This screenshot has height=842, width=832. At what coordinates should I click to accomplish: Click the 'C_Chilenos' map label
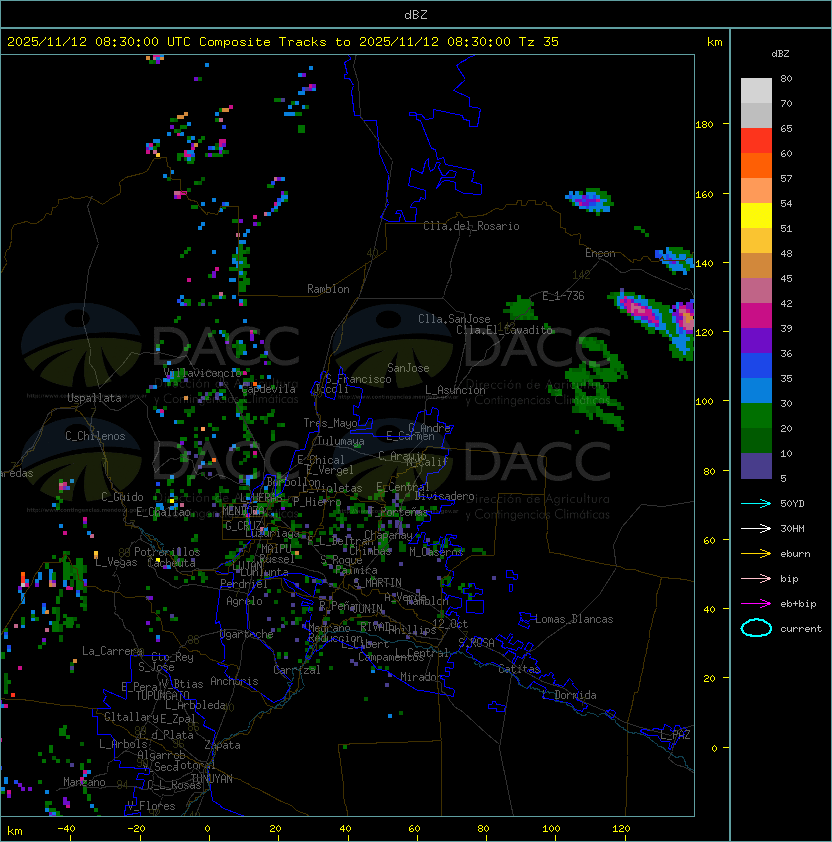coord(95,436)
